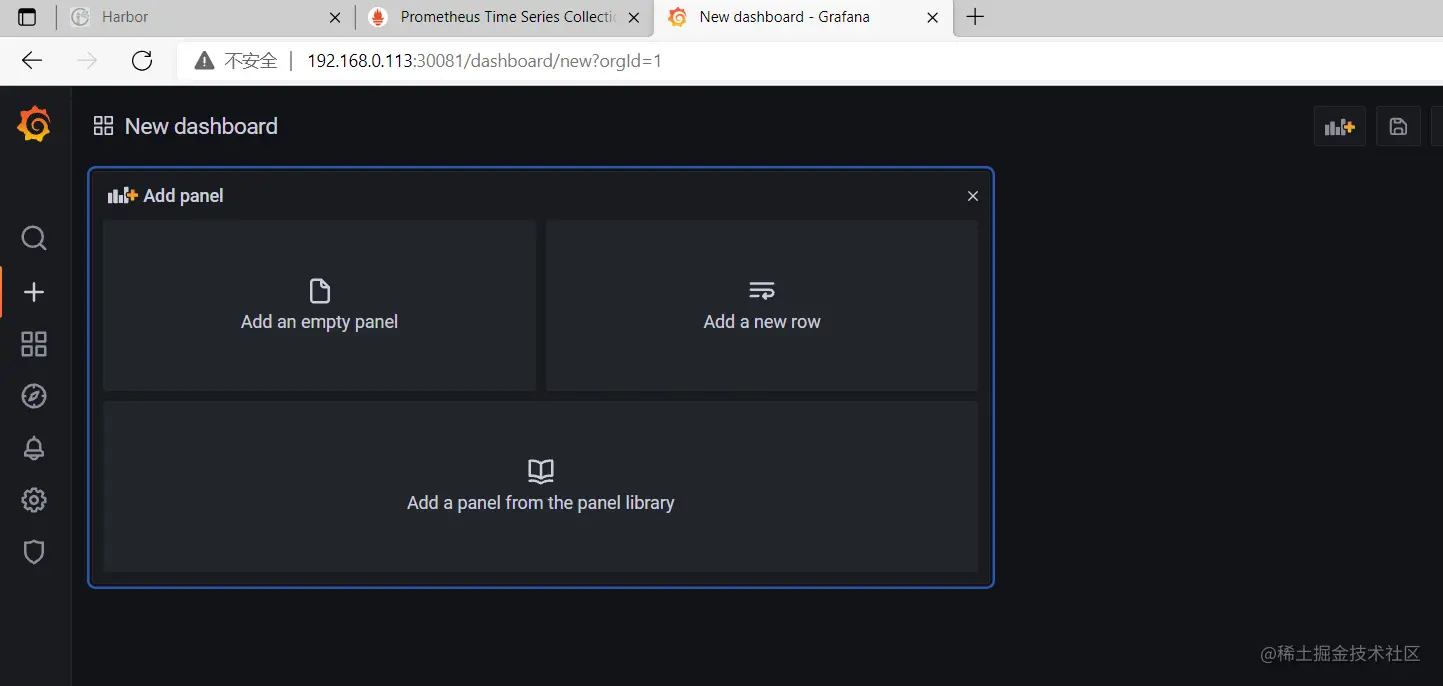
Task: Open a new browser tab
Action: pos(975,17)
